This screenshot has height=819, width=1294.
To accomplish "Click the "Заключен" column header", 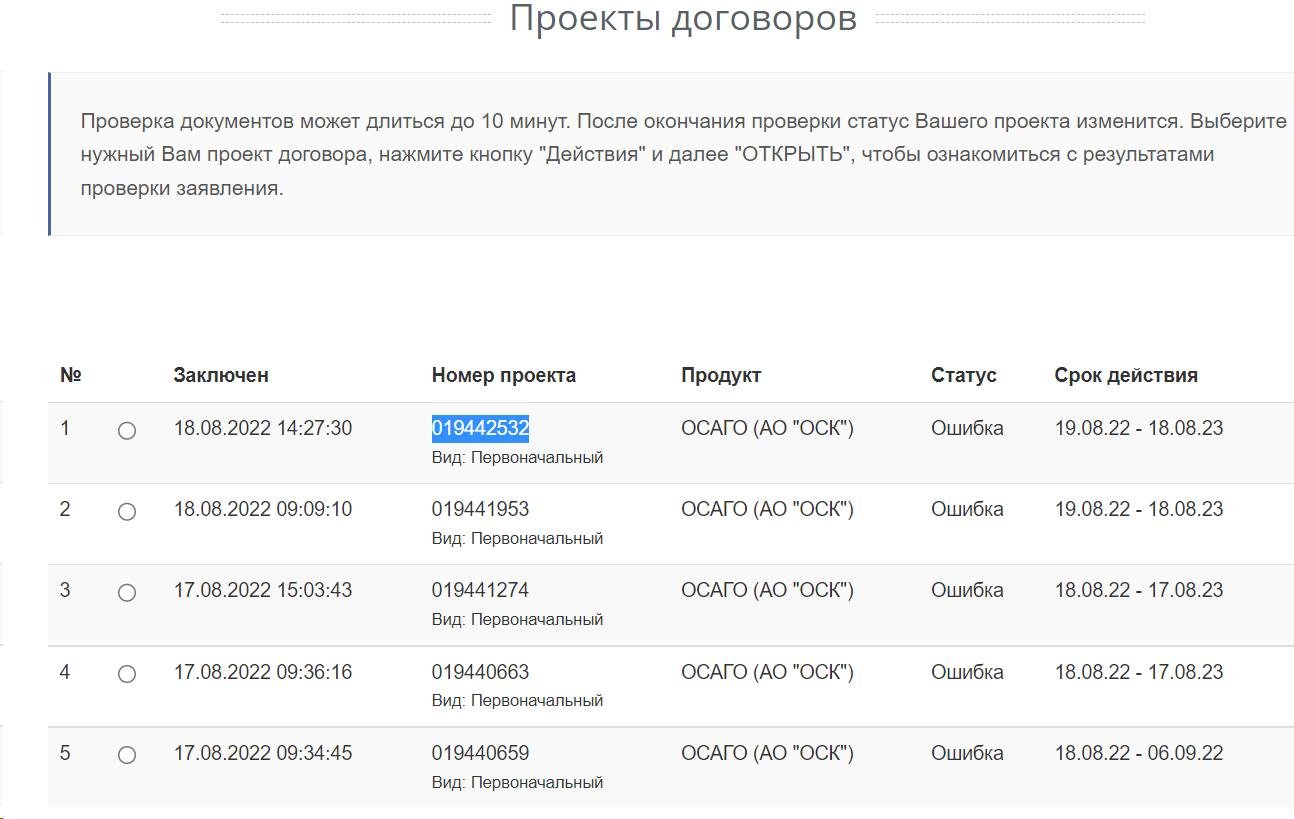I will point(221,375).
